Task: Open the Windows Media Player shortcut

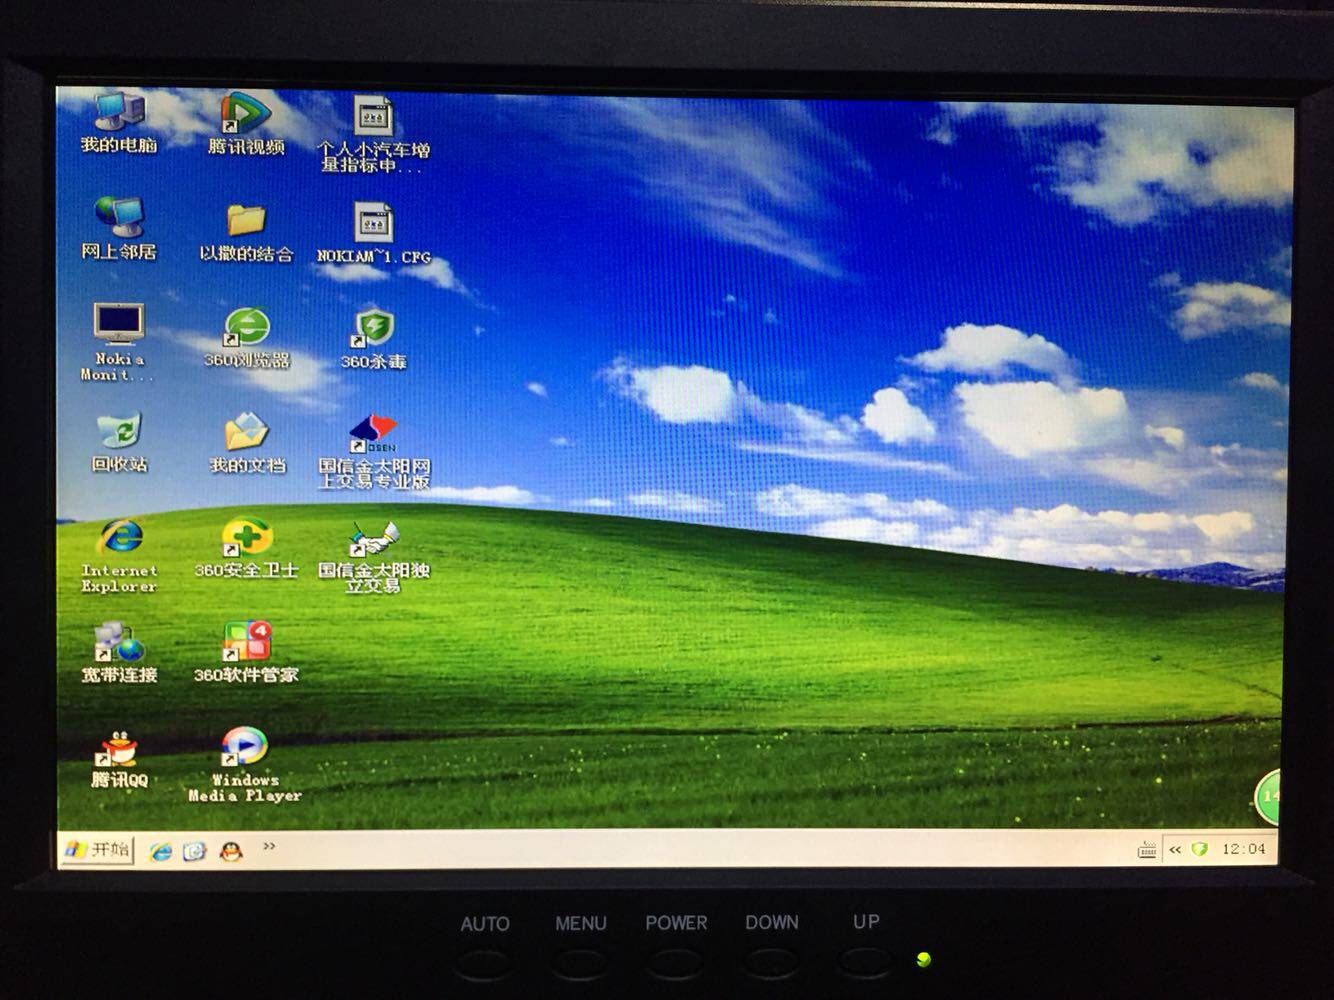Action: [245, 765]
